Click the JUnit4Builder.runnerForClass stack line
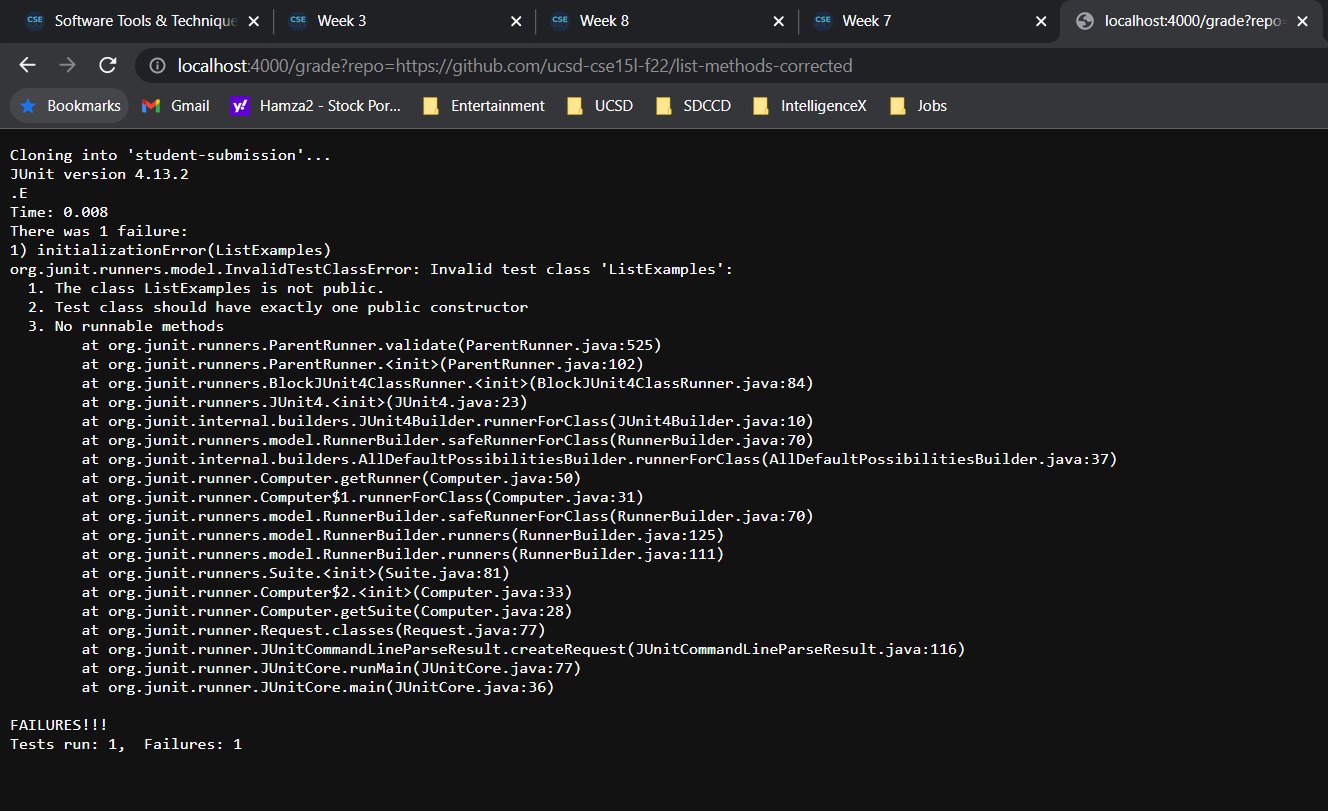1328x811 pixels. tap(448, 421)
